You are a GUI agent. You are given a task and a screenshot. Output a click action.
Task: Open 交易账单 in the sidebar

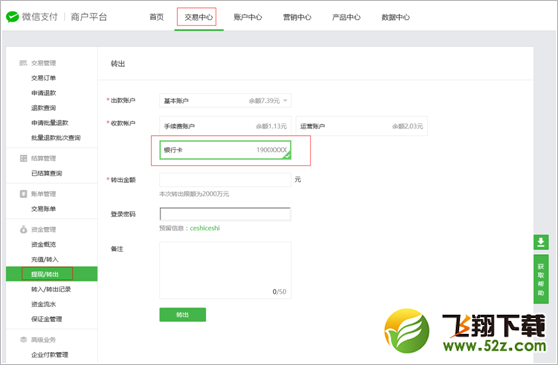click(43, 209)
